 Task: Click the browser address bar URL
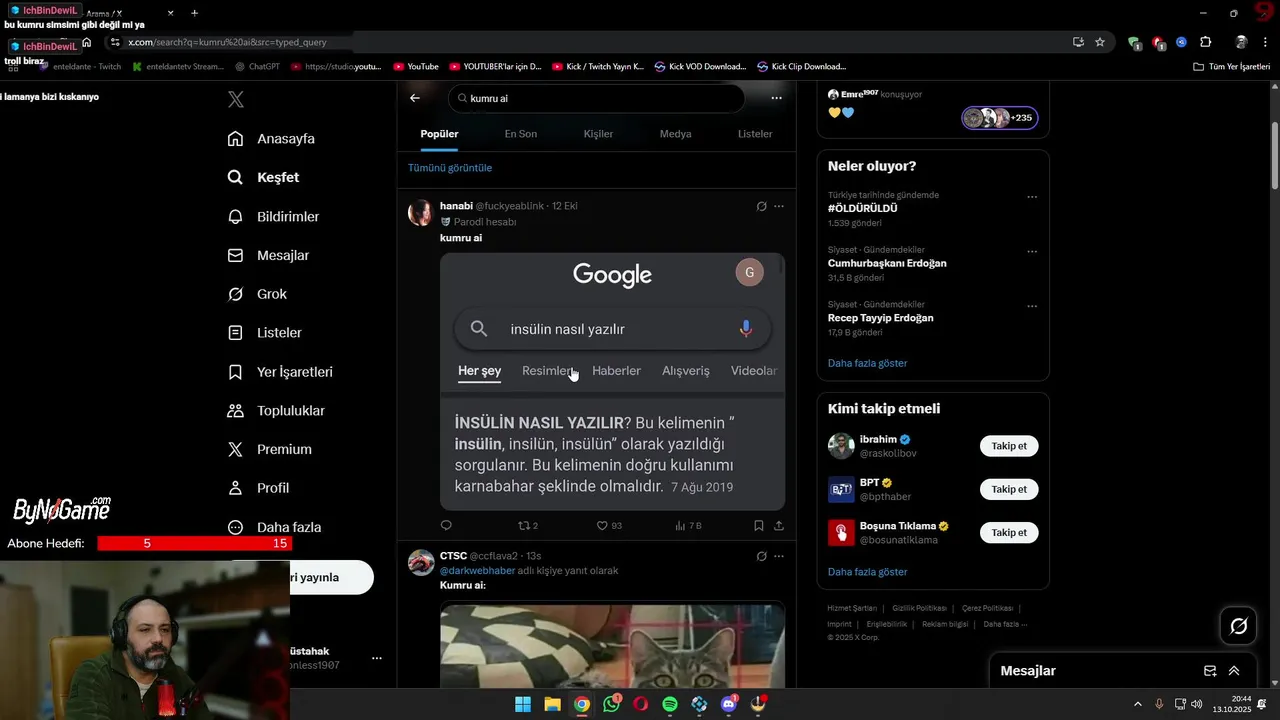pos(227,42)
